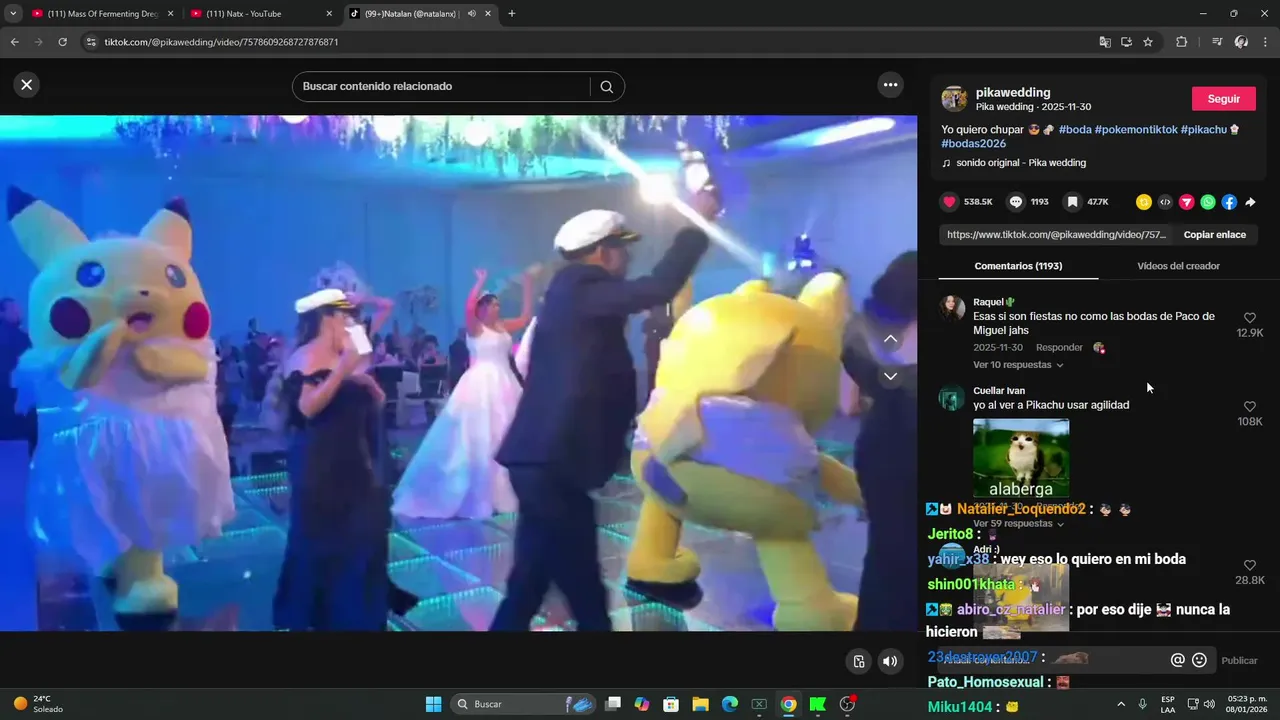The image size is (1280, 720).
Task: Copy the video link with Copiar enlace
Action: click(x=1215, y=235)
